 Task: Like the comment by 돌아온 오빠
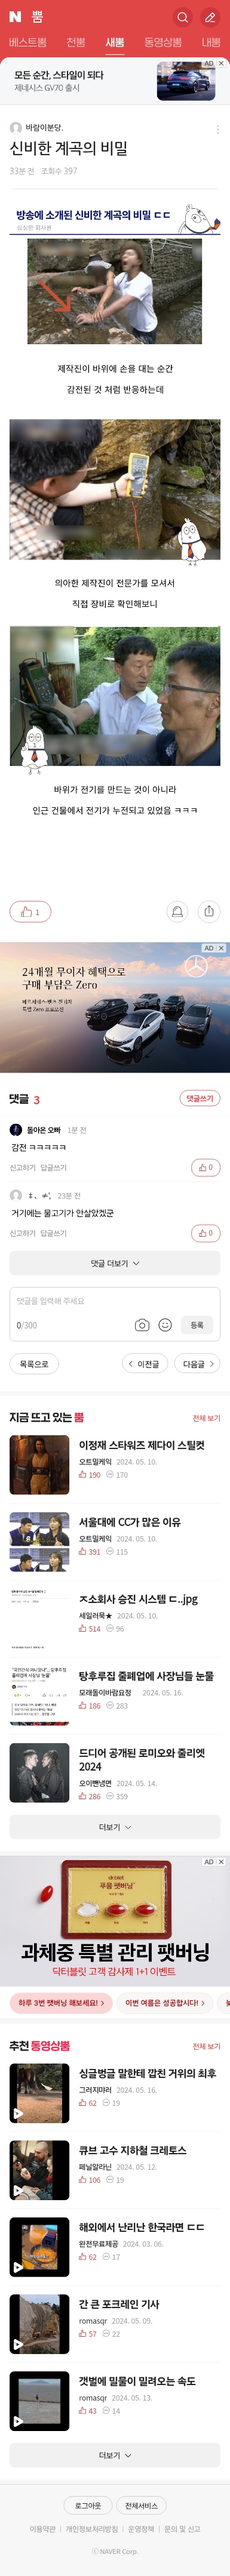[206, 1167]
